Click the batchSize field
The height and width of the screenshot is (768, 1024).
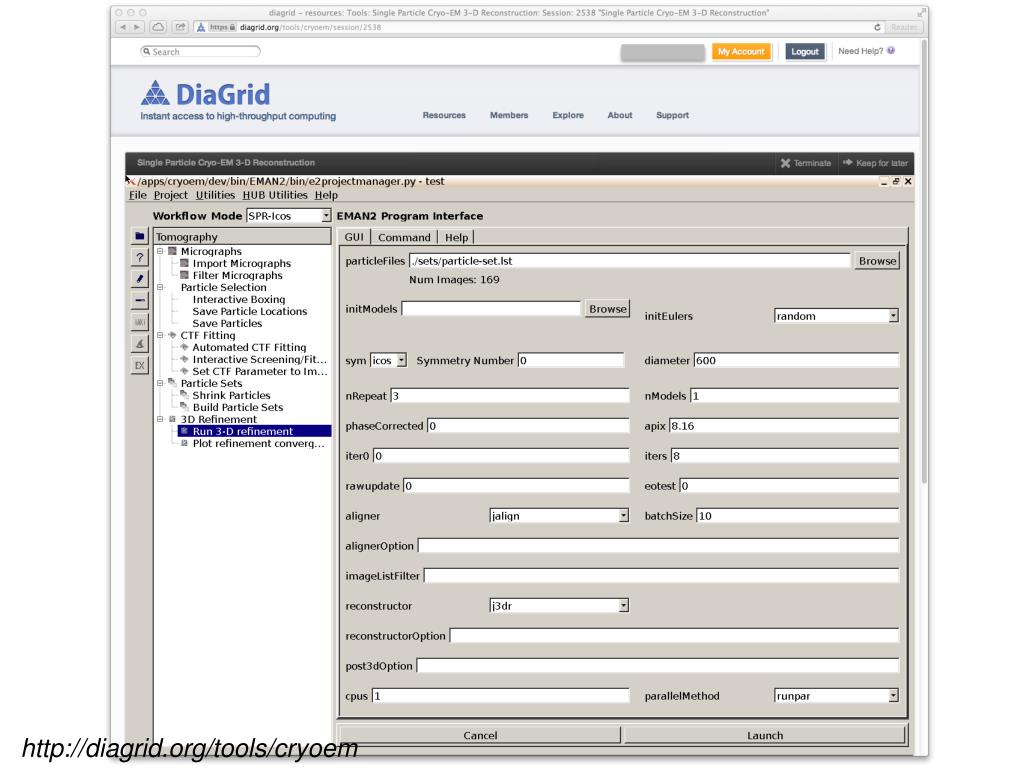coord(797,516)
